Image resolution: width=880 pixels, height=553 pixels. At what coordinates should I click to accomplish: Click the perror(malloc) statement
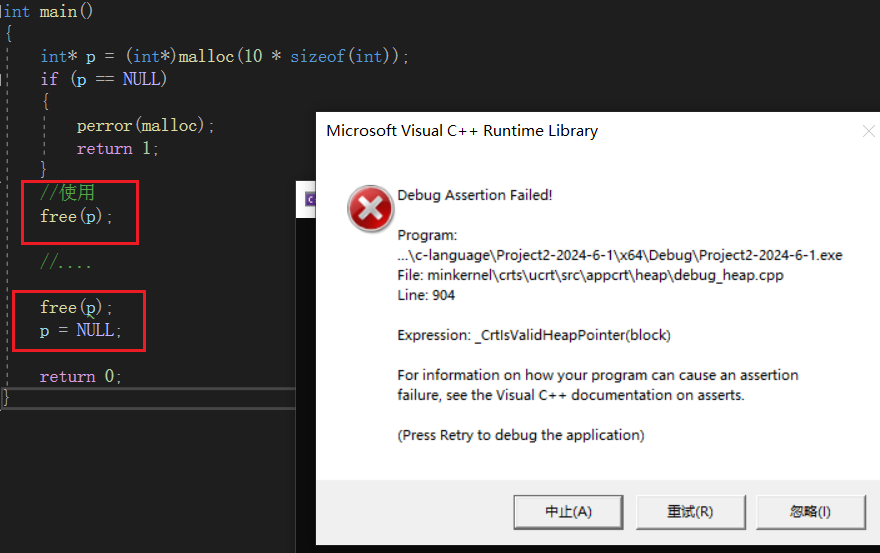click(146, 126)
